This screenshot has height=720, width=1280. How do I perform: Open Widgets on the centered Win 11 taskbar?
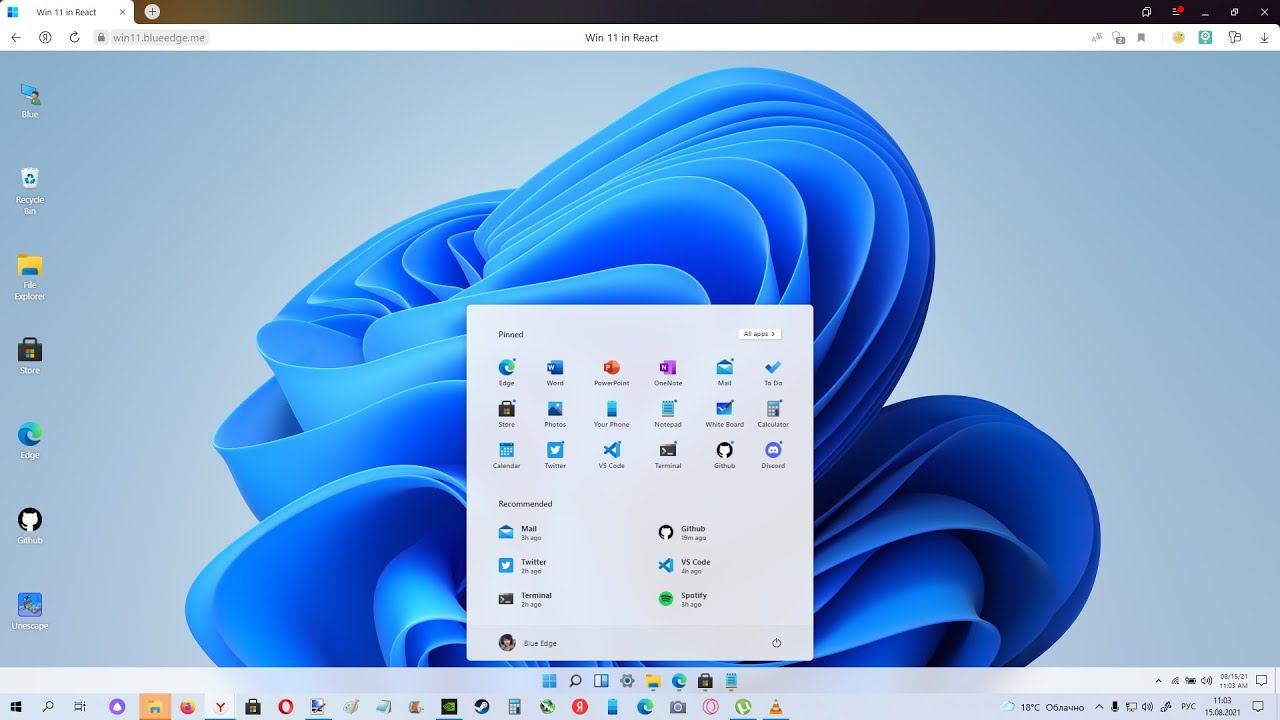(x=601, y=681)
